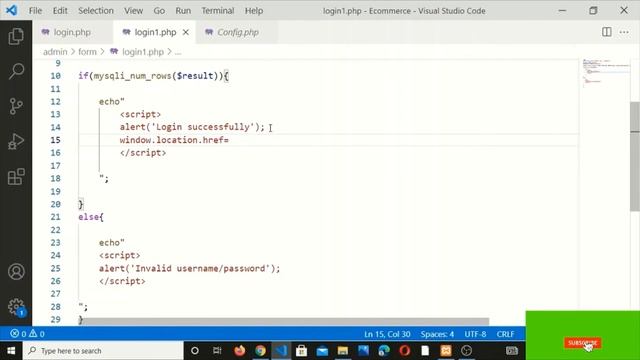Open the Selection menu
Viewport: 640px width, 360px height.
pyautogui.click(x=96, y=11)
